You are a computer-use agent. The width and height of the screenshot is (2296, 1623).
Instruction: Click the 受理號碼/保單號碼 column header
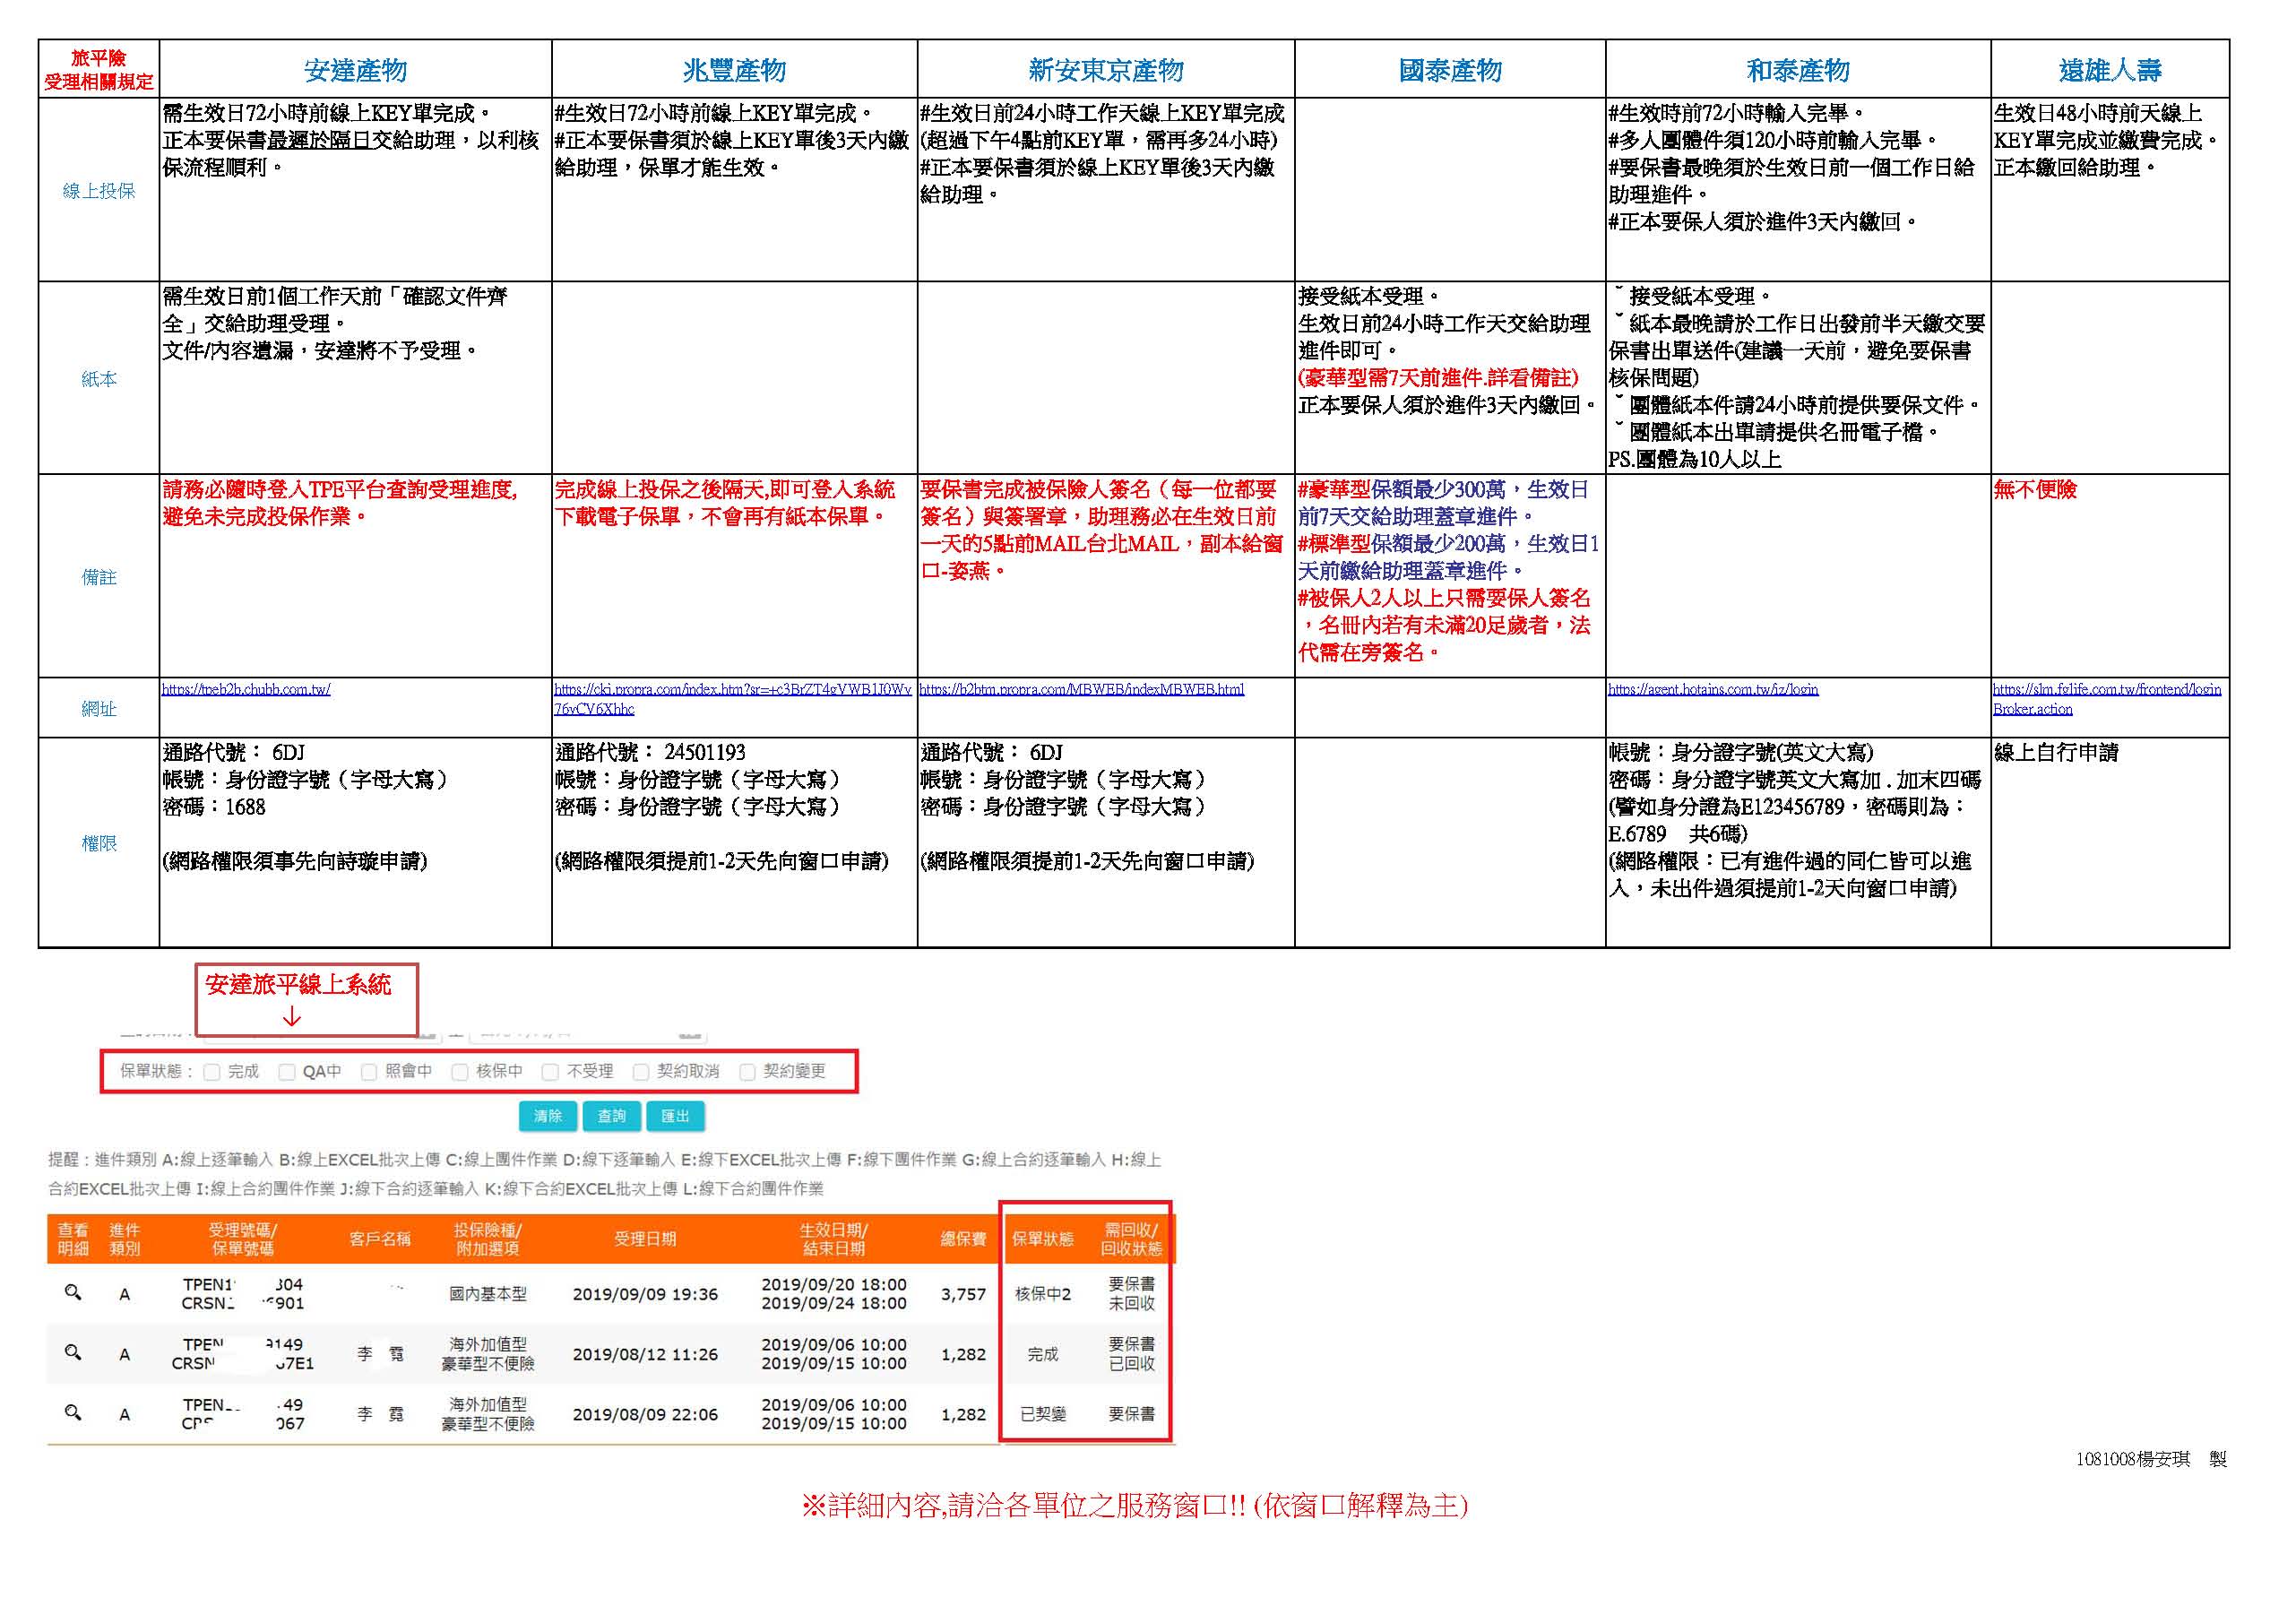[243, 1239]
